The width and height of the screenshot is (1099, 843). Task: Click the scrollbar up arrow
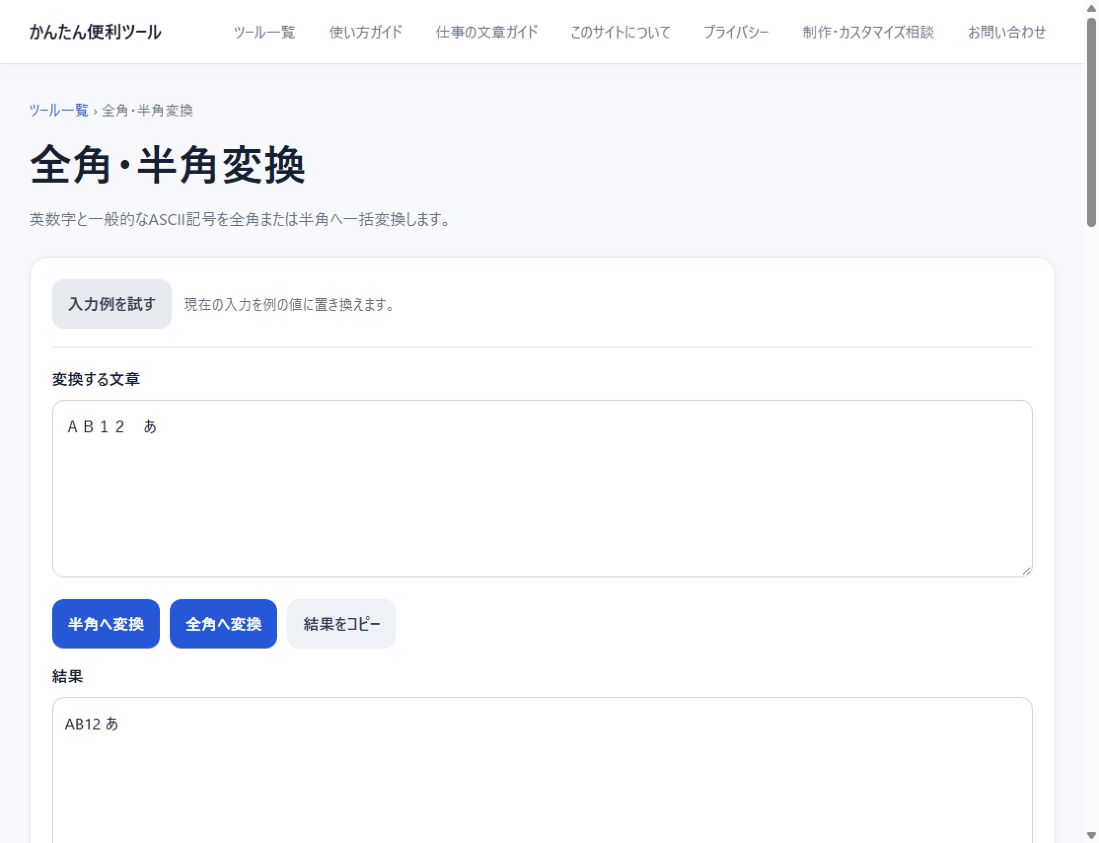click(x=1091, y=8)
